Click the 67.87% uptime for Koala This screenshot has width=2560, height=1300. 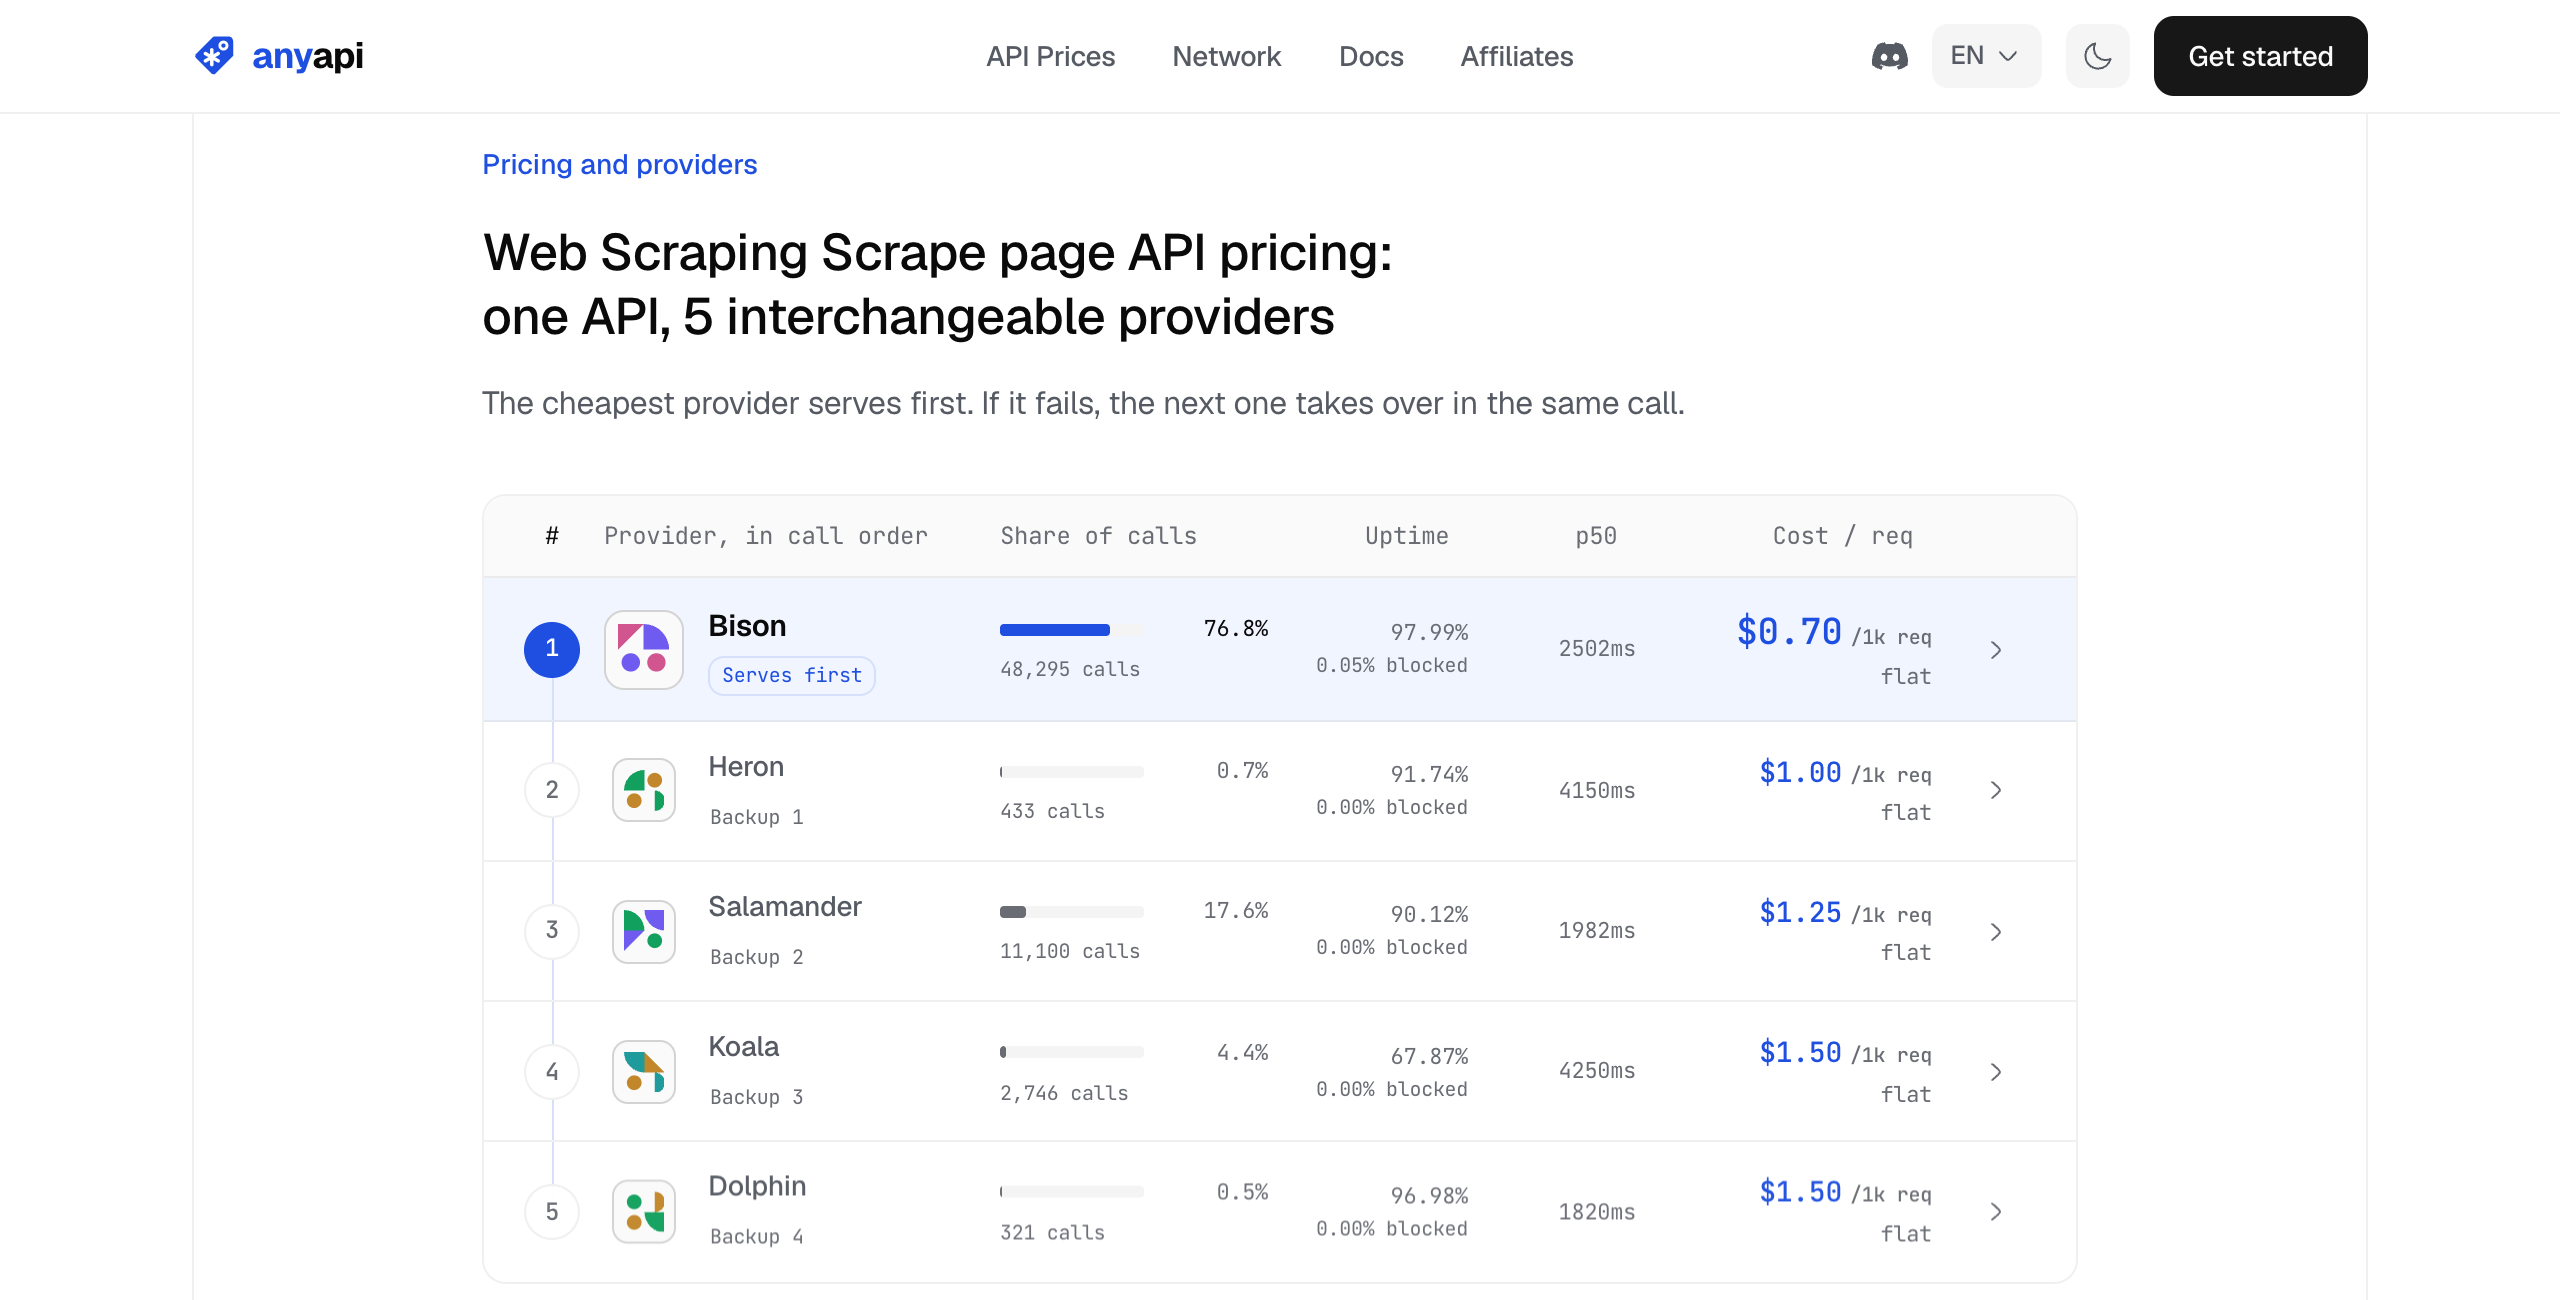[x=1429, y=1056]
